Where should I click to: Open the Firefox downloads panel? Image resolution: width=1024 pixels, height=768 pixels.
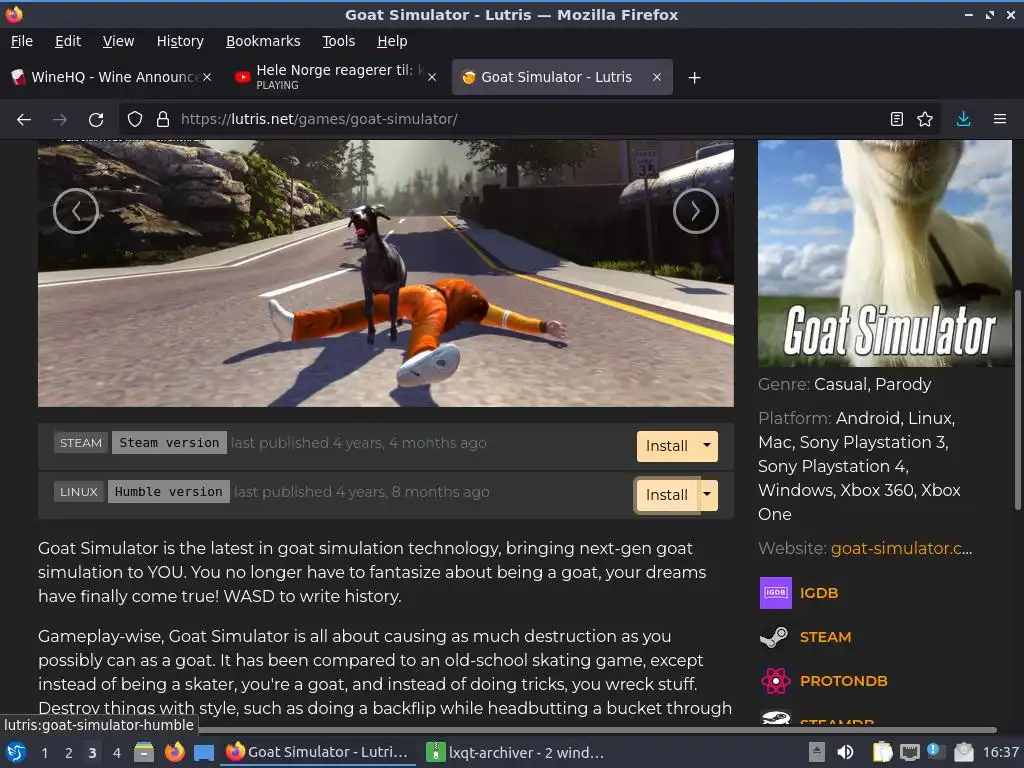[963, 120]
